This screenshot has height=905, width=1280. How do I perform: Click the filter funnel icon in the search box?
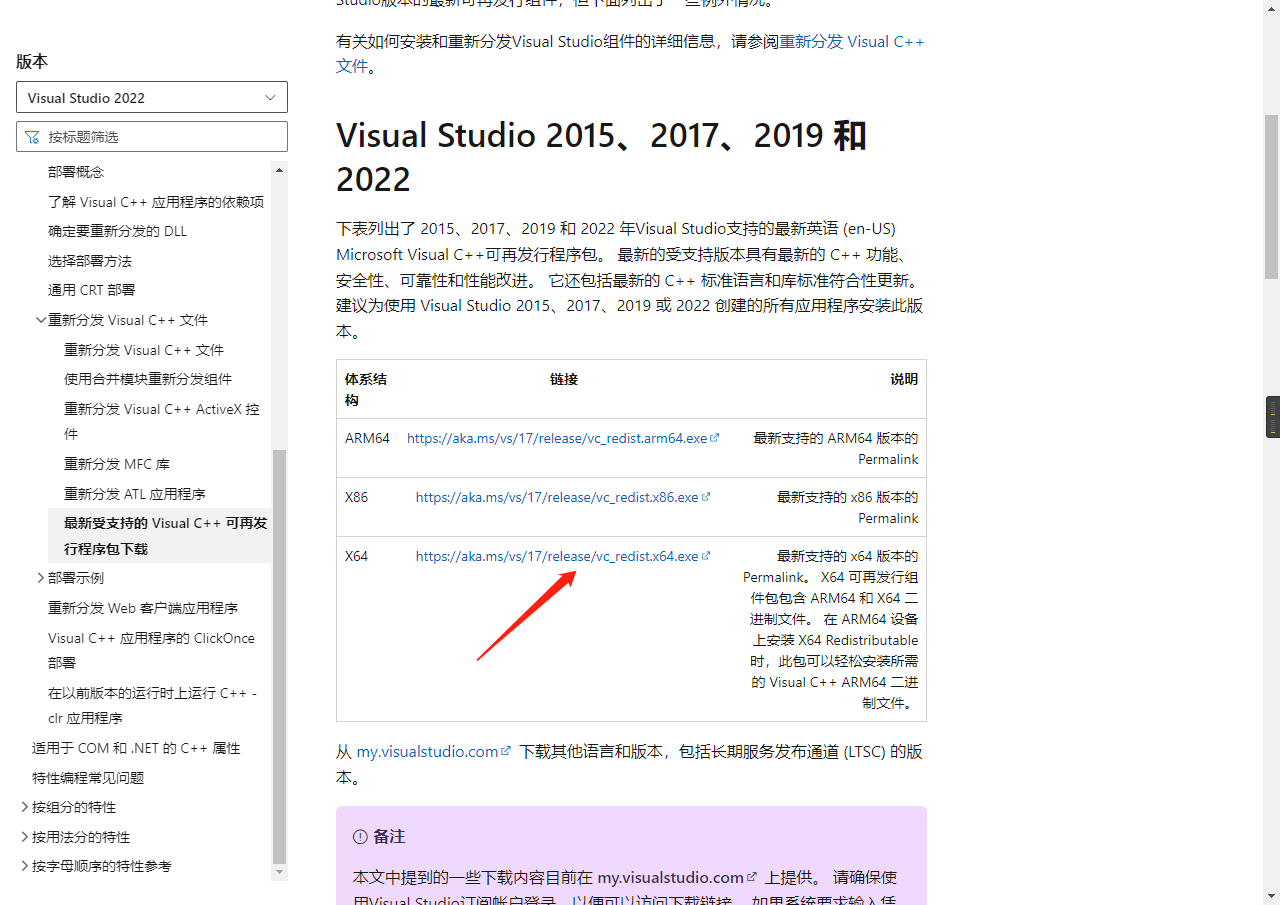click(x=34, y=136)
